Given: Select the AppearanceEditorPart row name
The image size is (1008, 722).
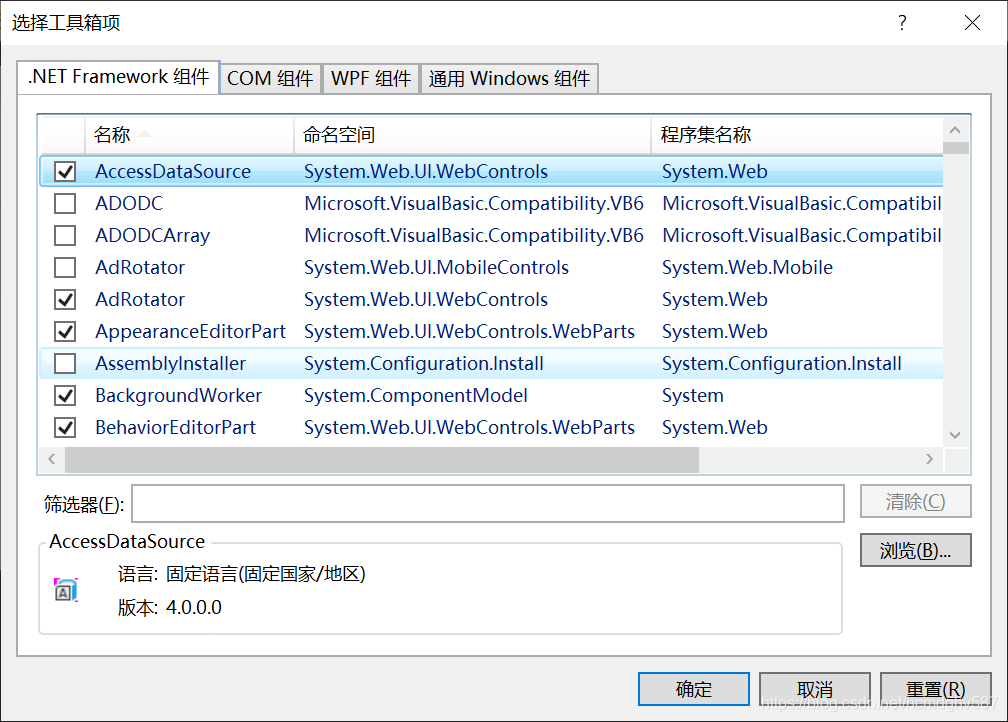Looking at the screenshot, I should pos(190,332).
